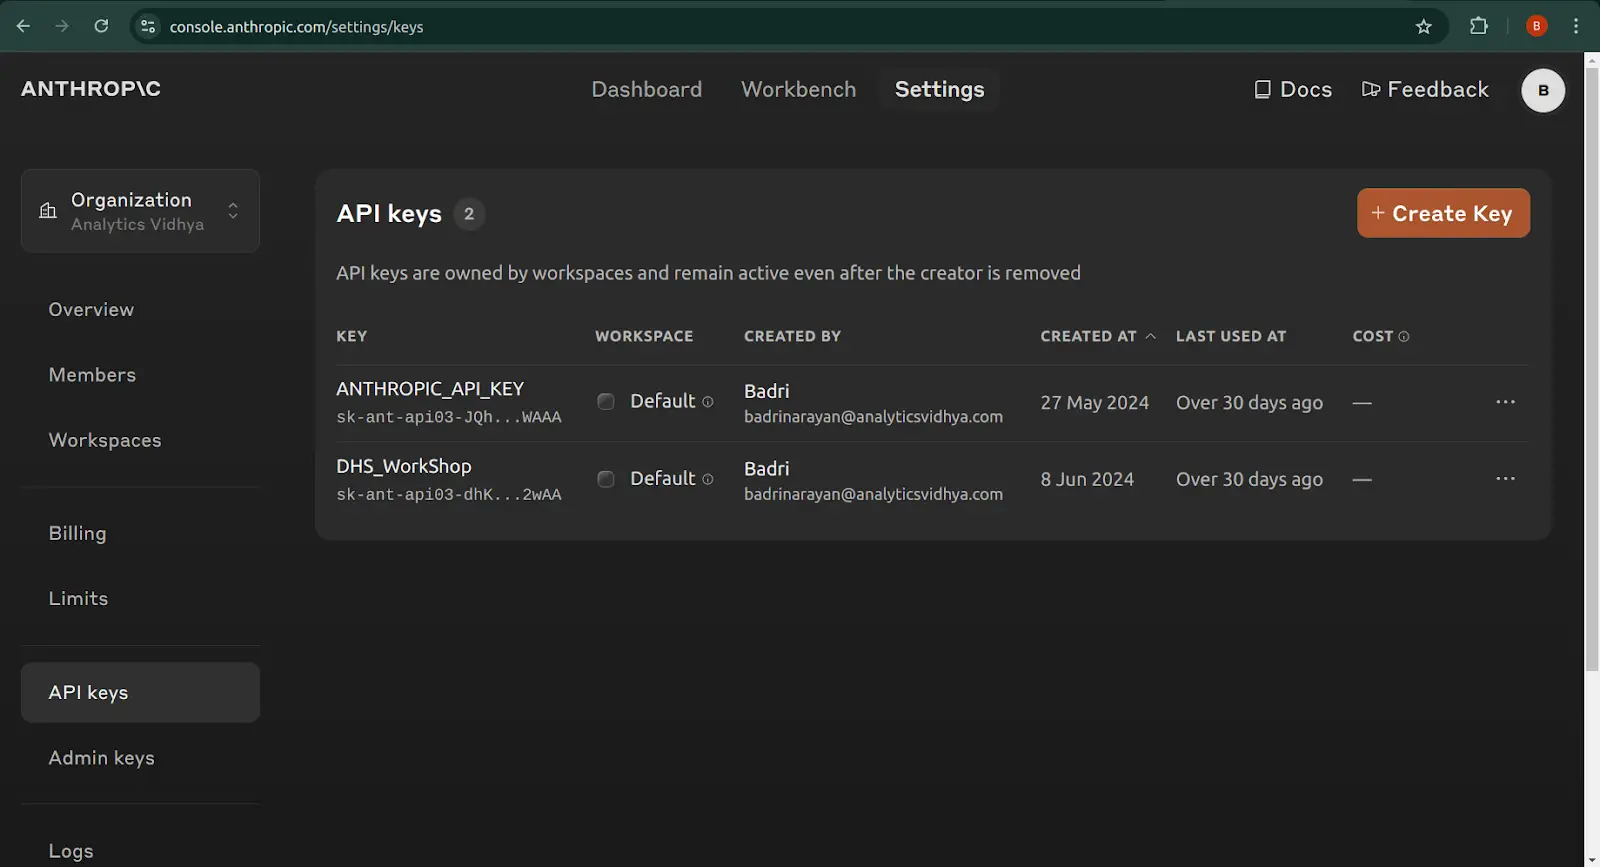Click the workspace color icon for ANTHROPIC_API_KEY row
The width and height of the screenshot is (1600, 867).
[606, 401]
